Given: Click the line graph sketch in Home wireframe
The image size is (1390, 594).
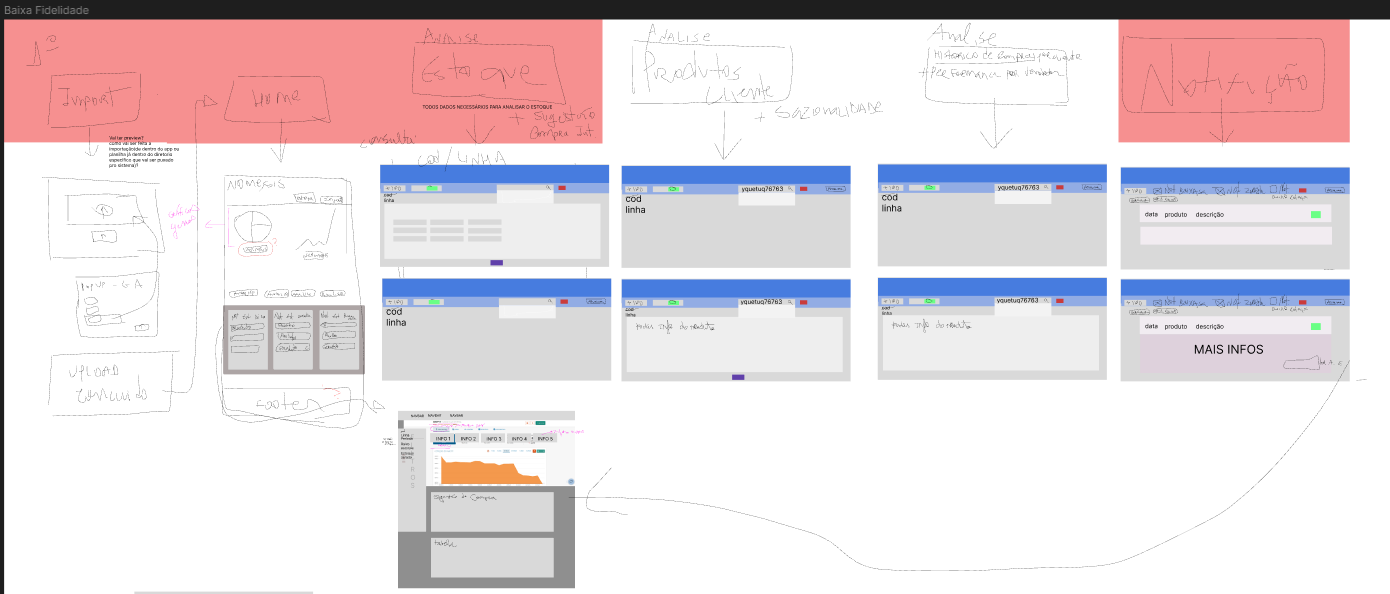Looking at the screenshot, I should (x=317, y=238).
